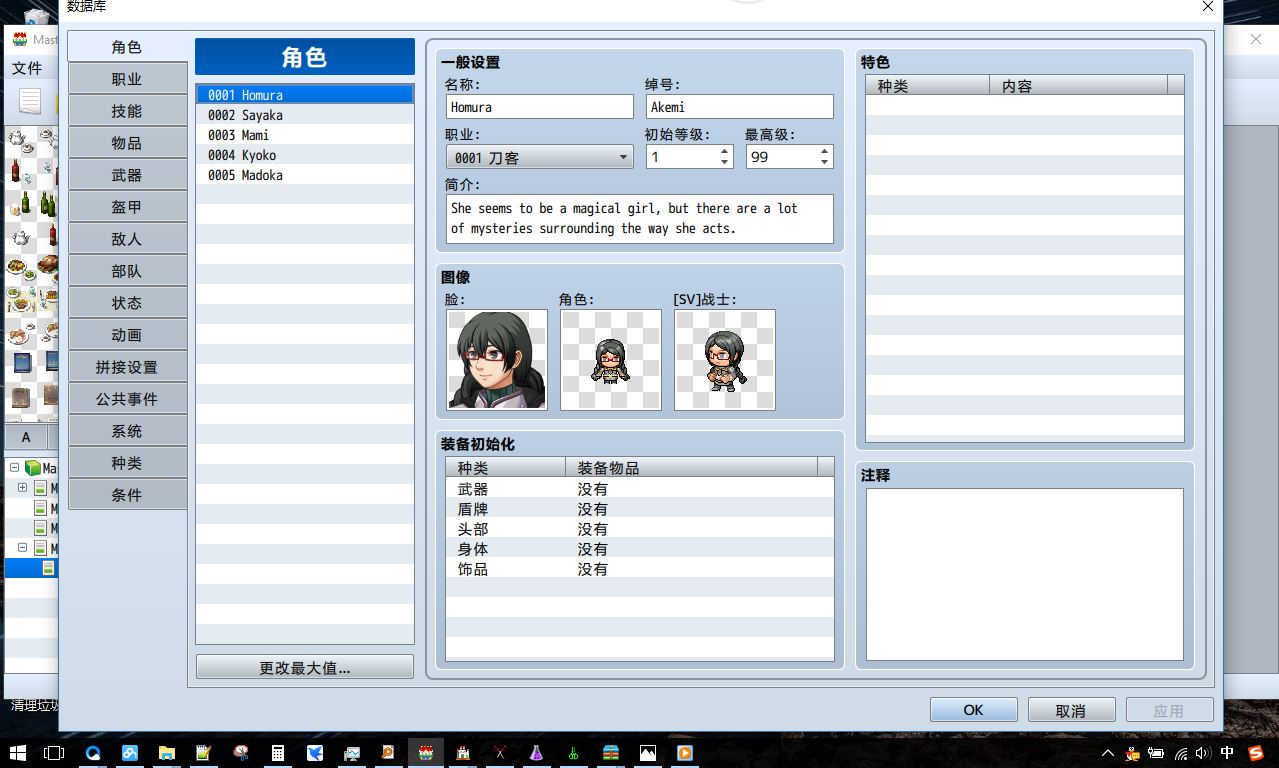Screen dimensions: 1279x768
Task: Switch to the 动画 tab
Action: click(127, 335)
